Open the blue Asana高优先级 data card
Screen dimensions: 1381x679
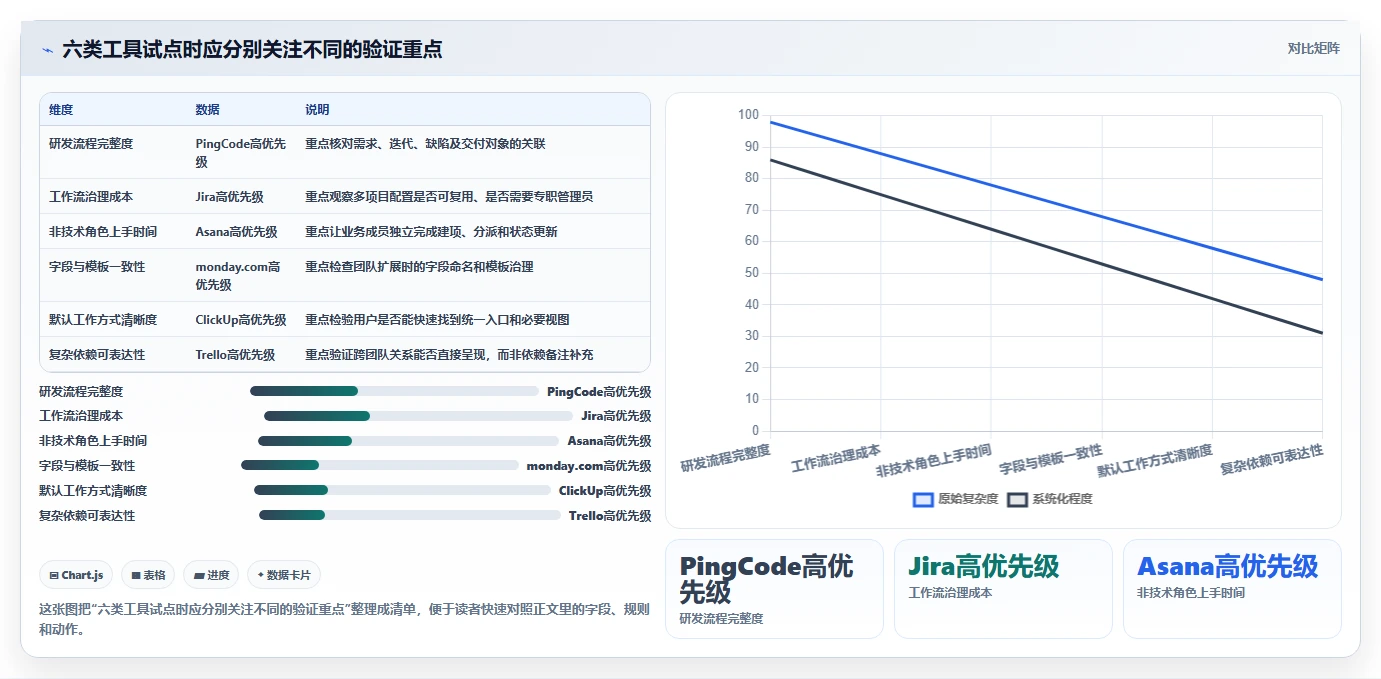1232,589
